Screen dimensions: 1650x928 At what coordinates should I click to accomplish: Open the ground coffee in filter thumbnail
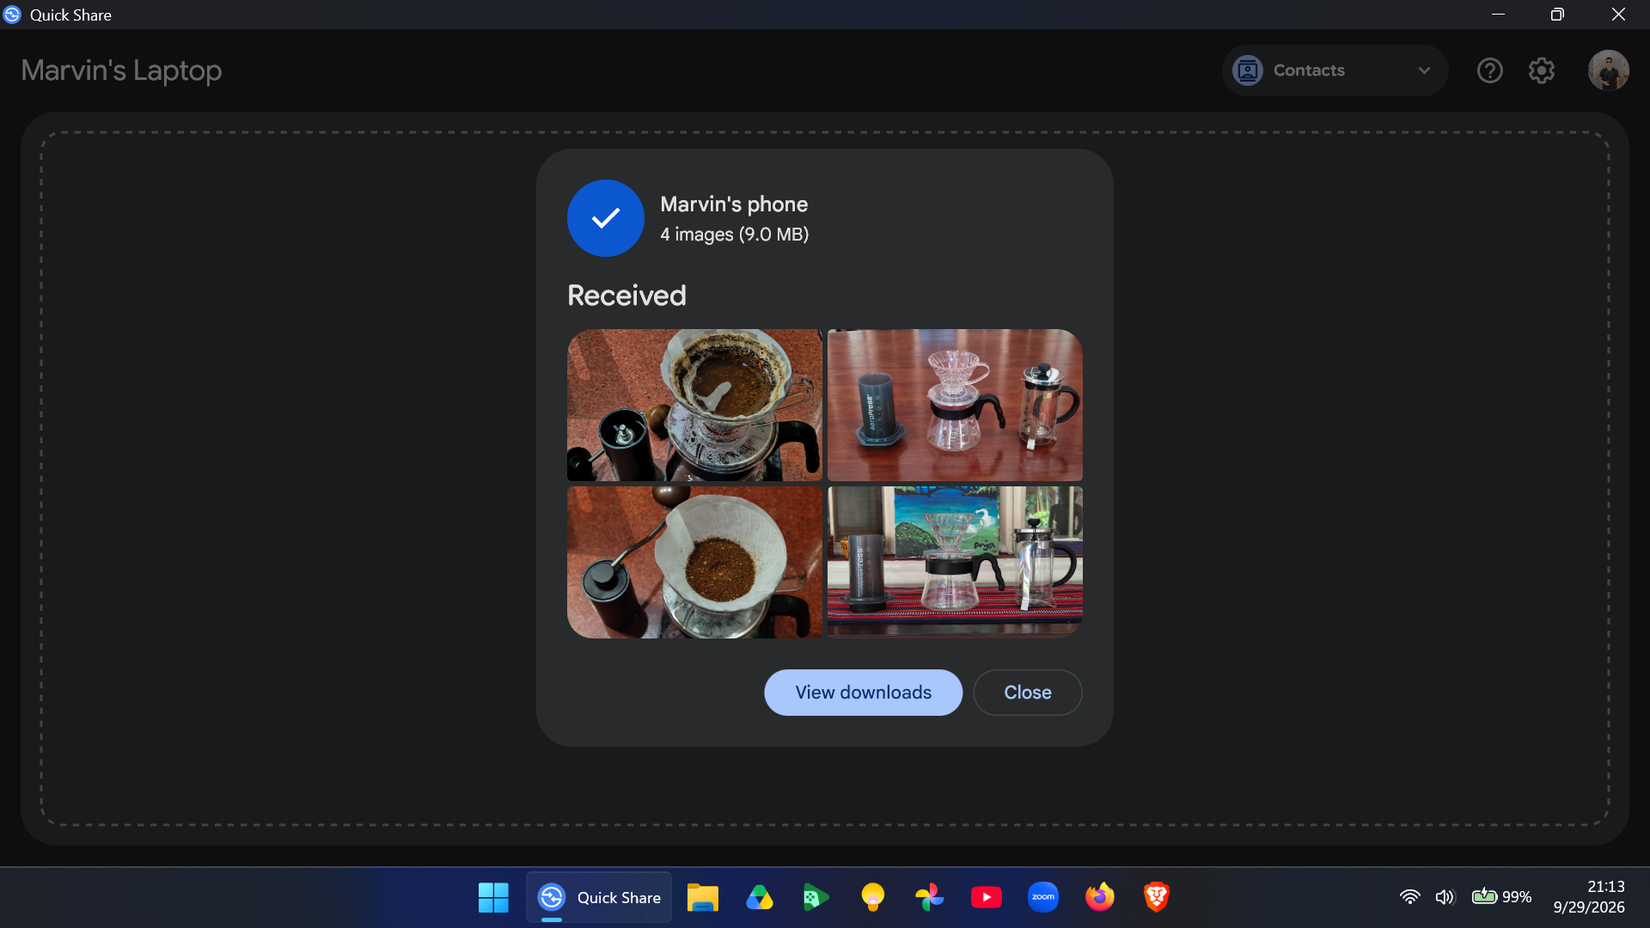(694, 562)
